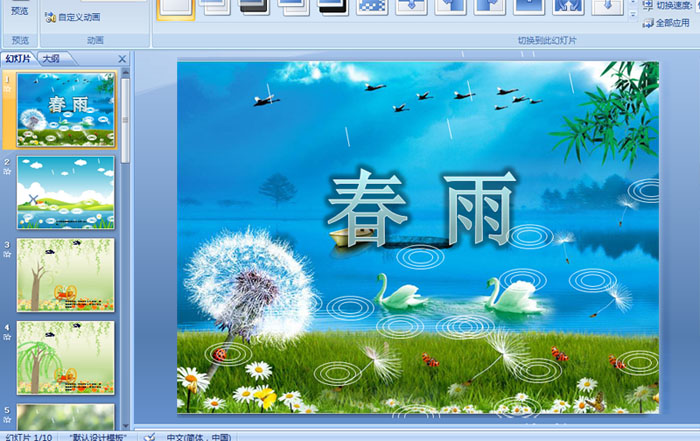Choose the circular double-arrow transition icon
This screenshot has width=700, height=441.
click(x=568, y=8)
